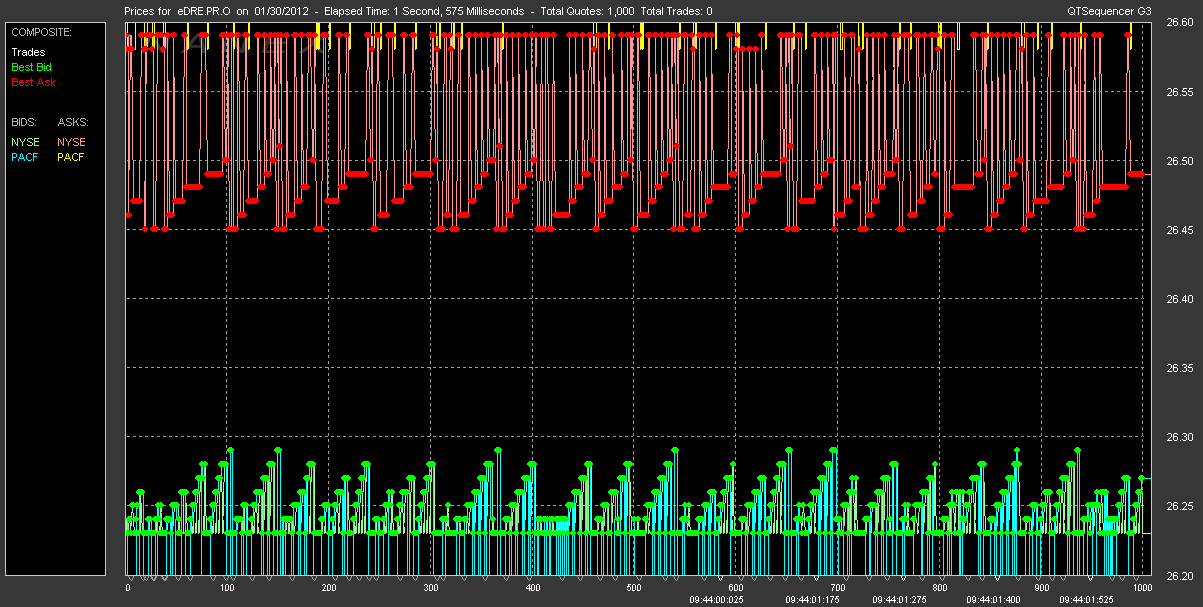The height and width of the screenshot is (607, 1203).
Task: Select the pink NYSE asks legend label
Action: pos(72,142)
